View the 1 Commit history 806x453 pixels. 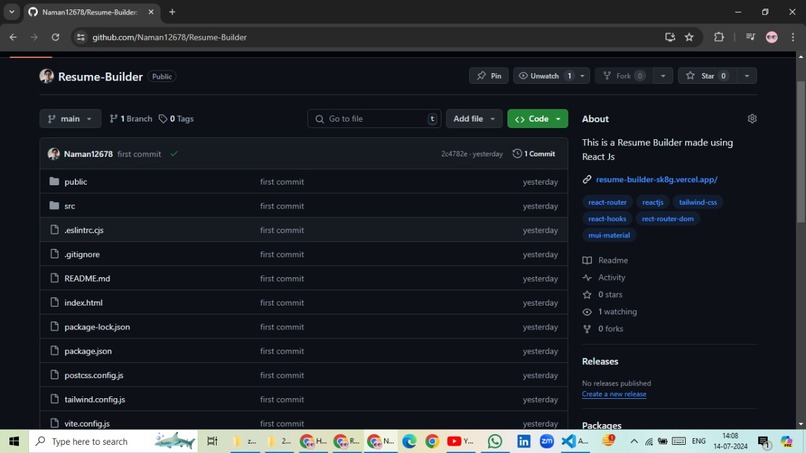534,154
